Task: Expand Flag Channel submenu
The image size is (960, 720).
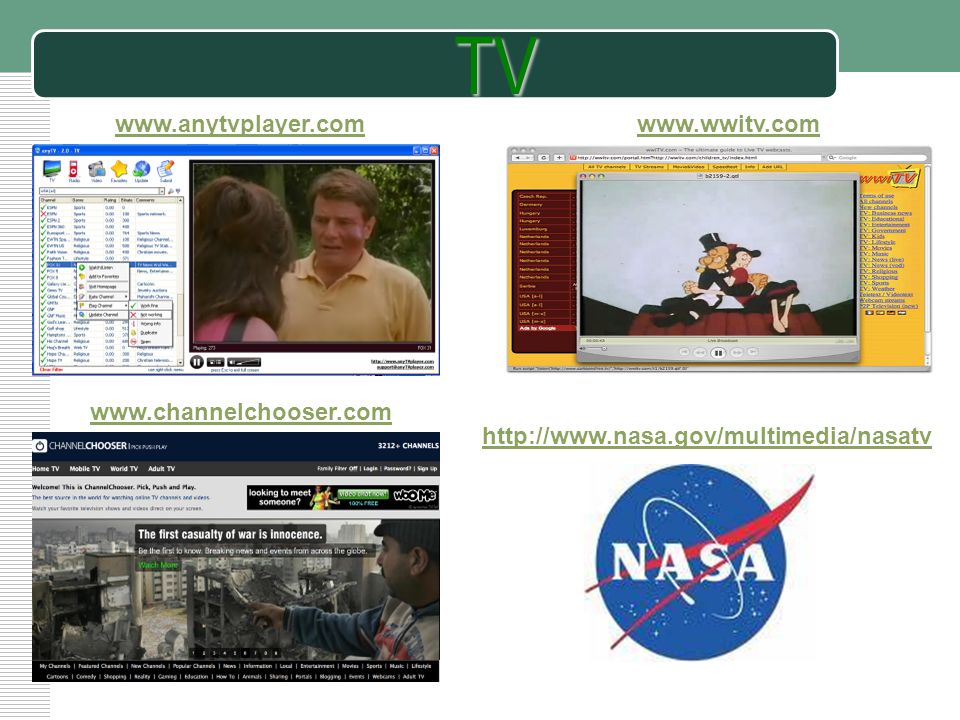Action: click(x=102, y=306)
